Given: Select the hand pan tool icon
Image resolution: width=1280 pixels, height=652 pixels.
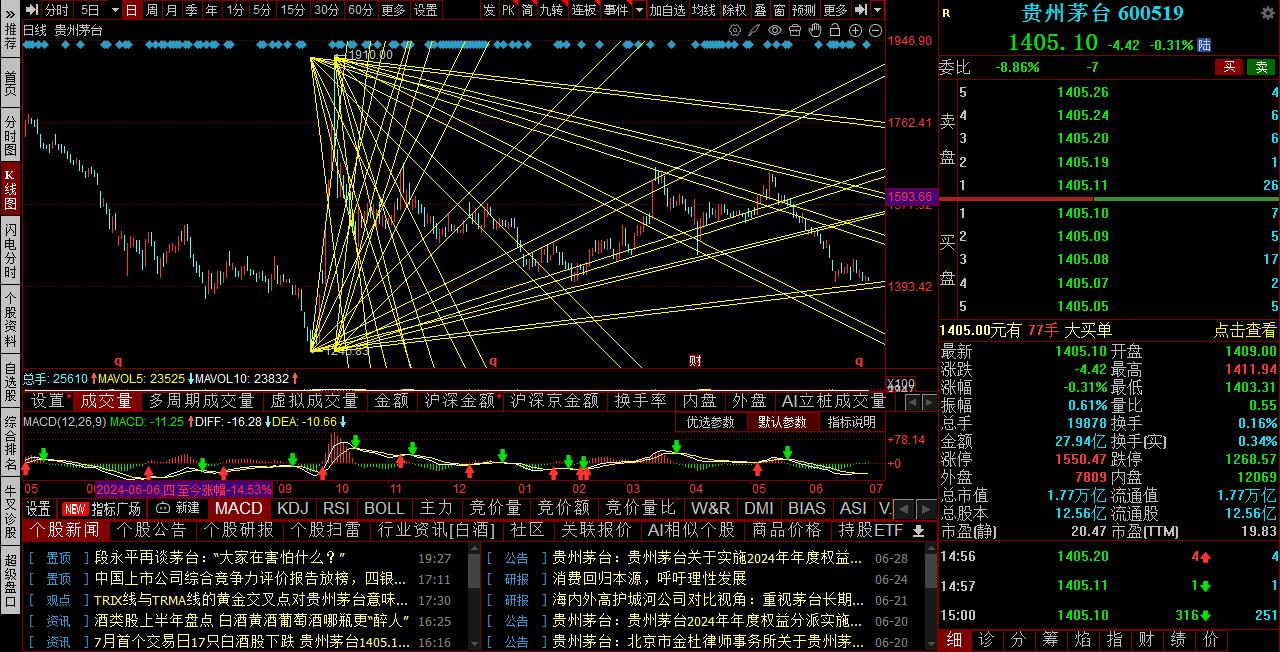Looking at the screenshot, I should (x=815, y=30).
